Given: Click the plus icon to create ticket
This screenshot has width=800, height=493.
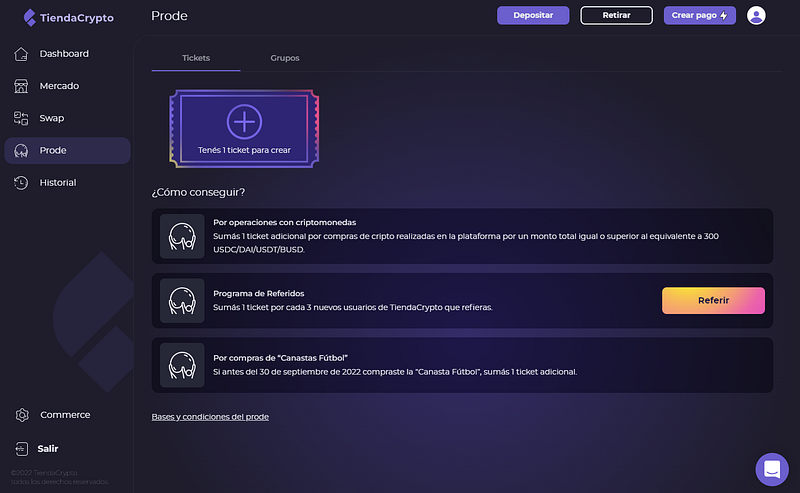Looking at the screenshot, I should point(244,122).
